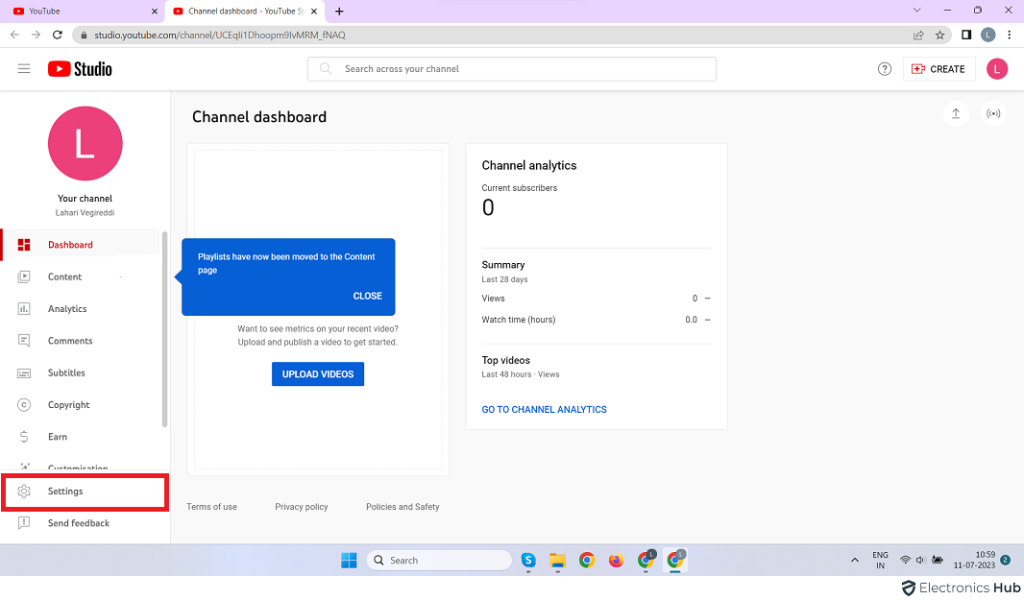Viewport: 1024px width, 600px height.
Task: Close the playlists moved tooltip
Action: [x=367, y=296]
